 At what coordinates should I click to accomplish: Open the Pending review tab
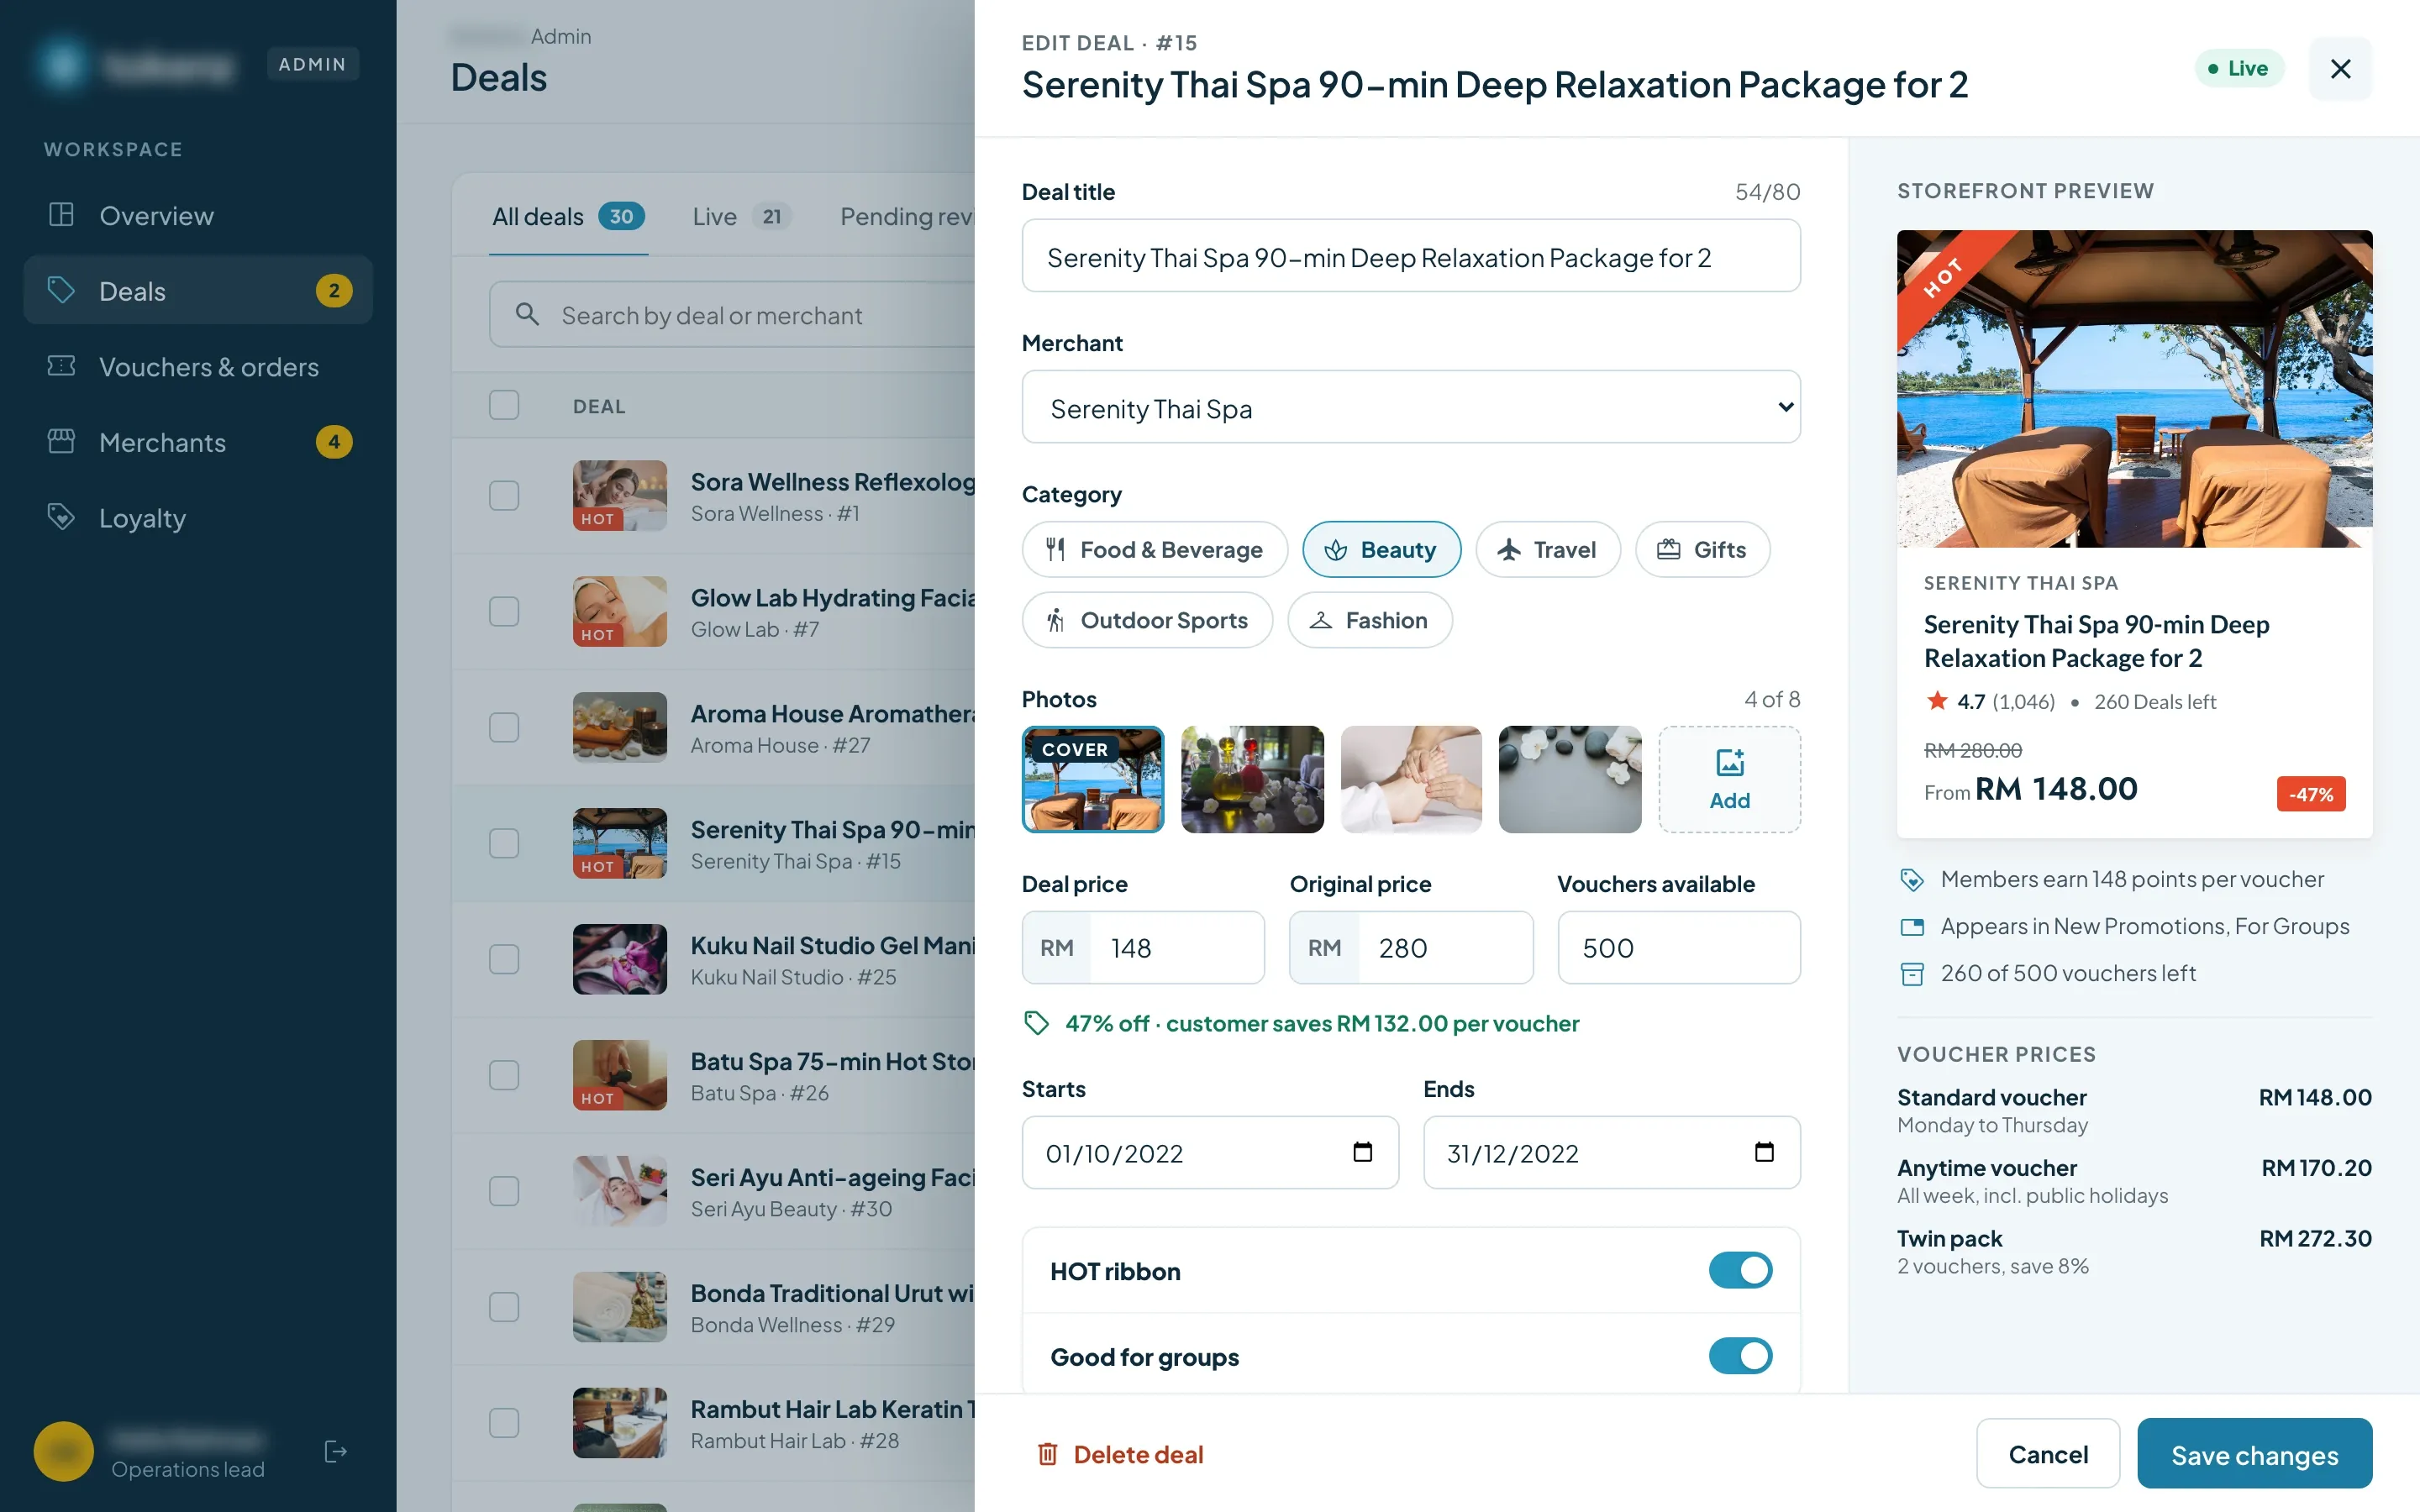coord(906,216)
